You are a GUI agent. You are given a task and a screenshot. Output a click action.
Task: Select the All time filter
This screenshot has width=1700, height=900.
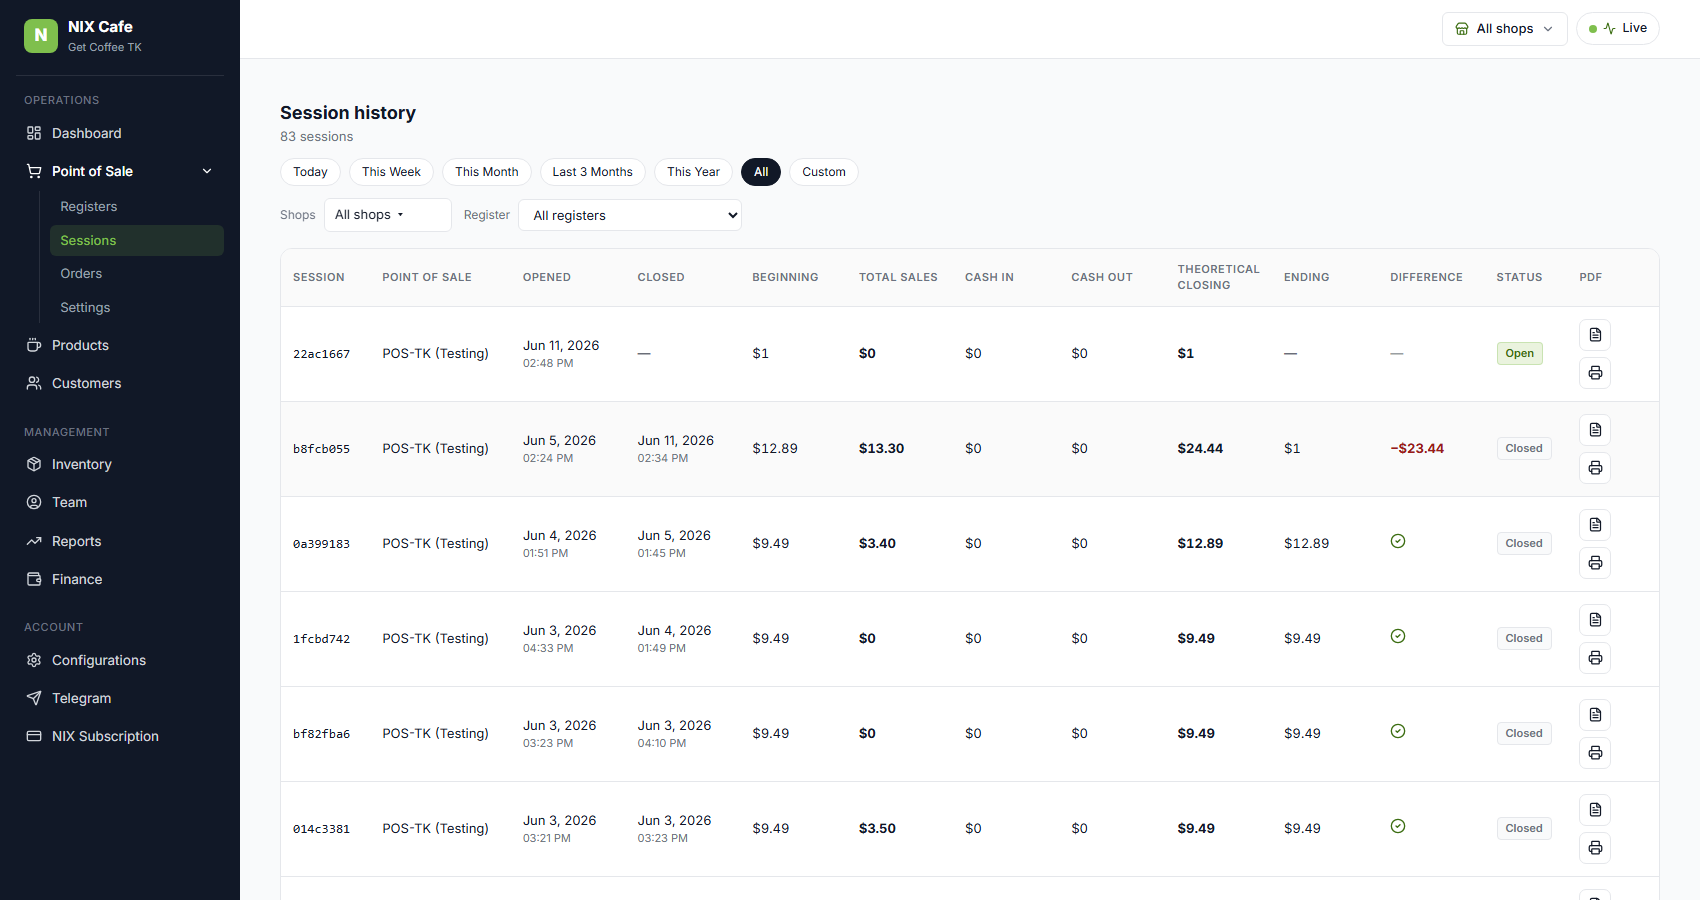[x=761, y=172]
